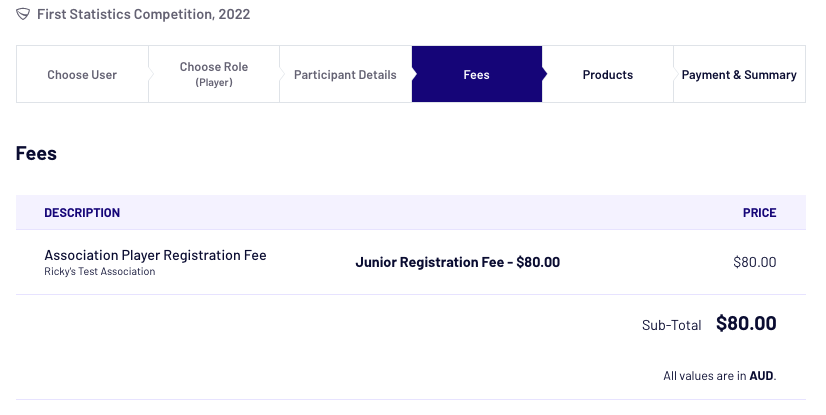Image resolution: width=826 pixels, height=415 pixels.
Task: Click the bold Sub-Total $80.00 amount
Action: point(746,324)
